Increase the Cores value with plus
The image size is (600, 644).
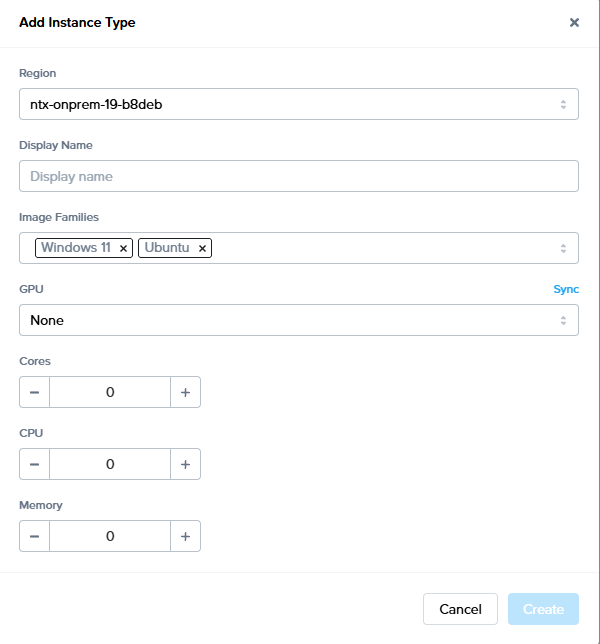(x=185, y=393)
